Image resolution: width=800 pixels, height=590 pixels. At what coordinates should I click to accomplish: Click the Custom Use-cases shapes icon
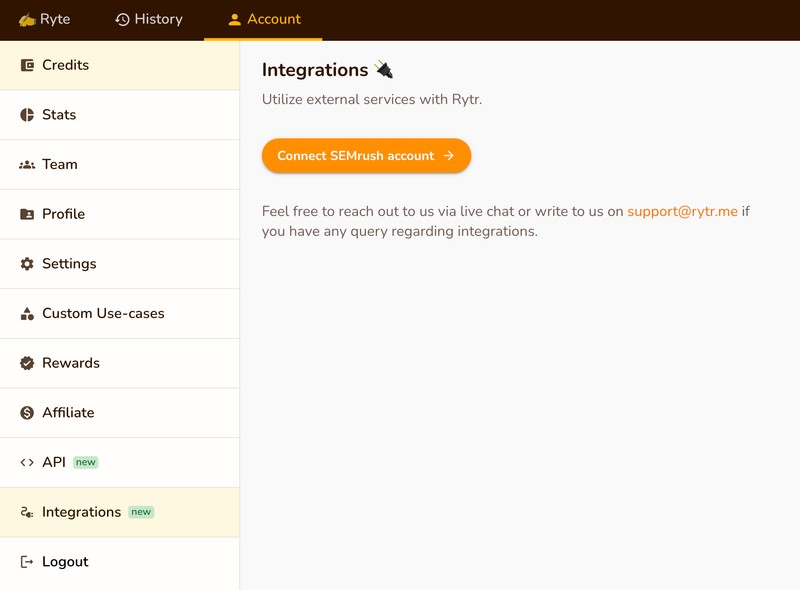tap(27, 314)
